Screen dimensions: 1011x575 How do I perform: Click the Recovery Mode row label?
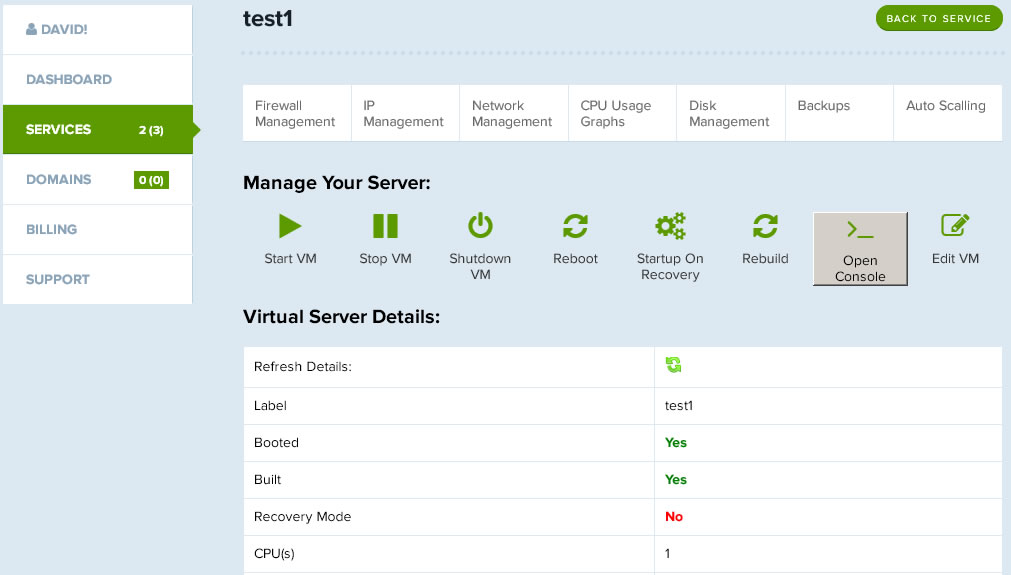tap(302, 516)
